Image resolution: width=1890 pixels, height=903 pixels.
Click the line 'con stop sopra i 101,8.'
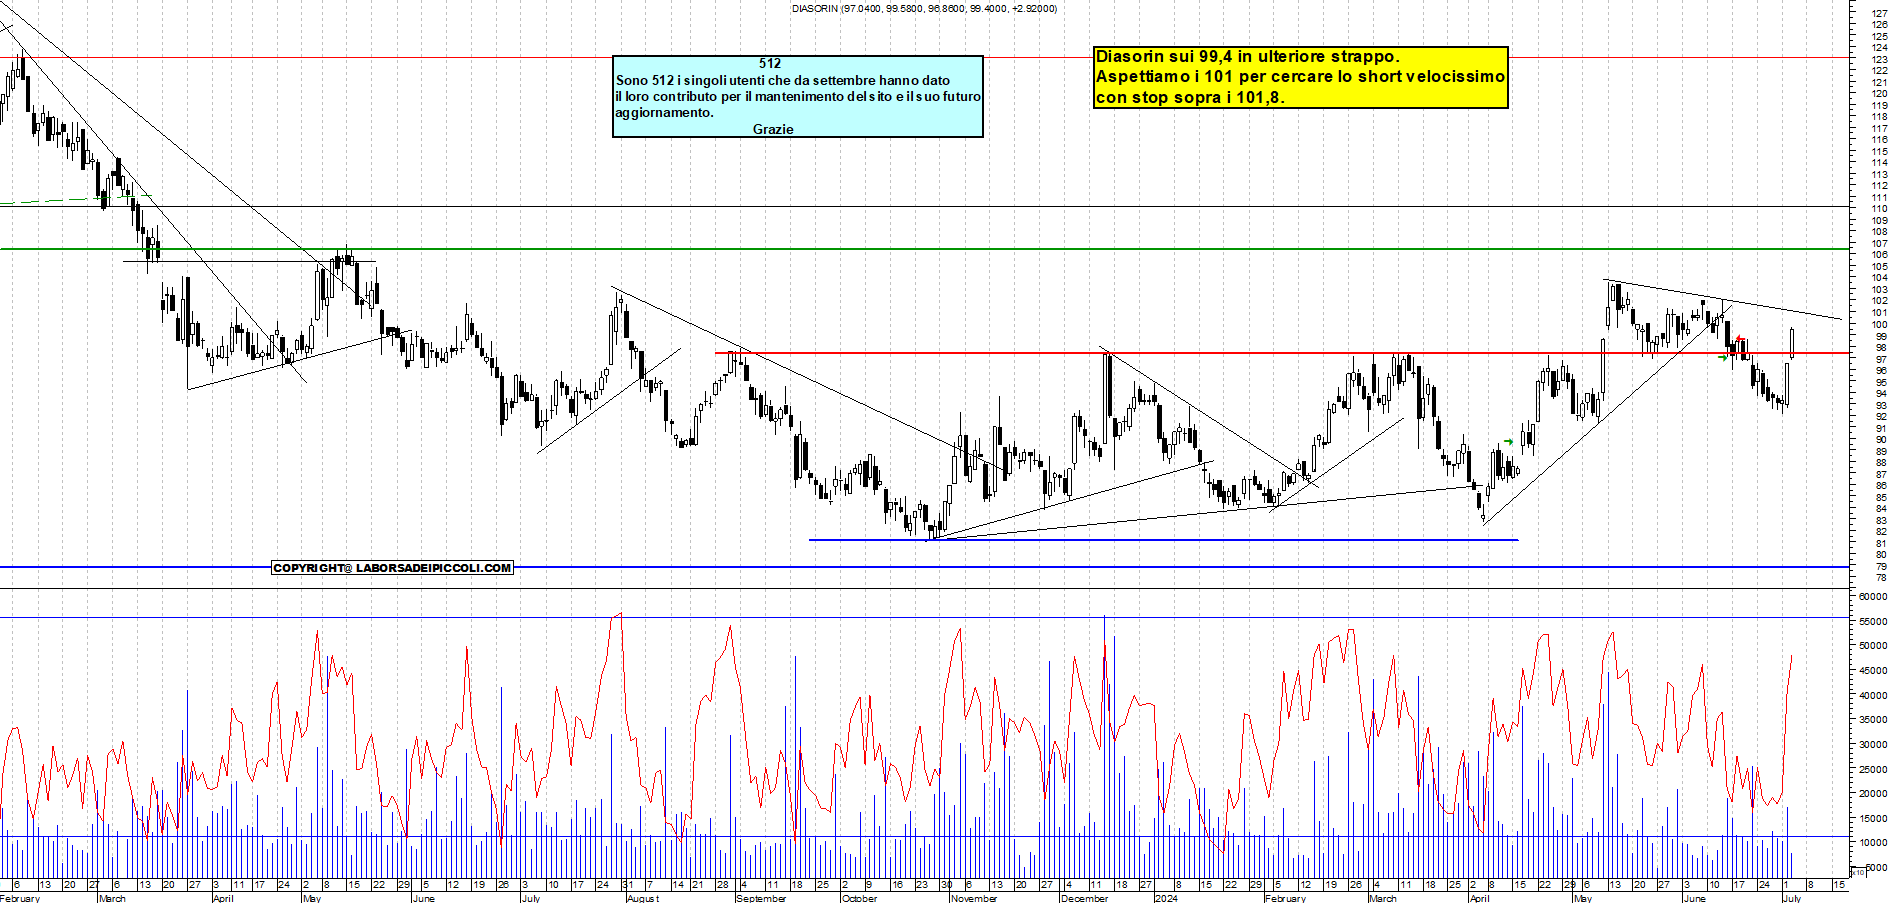click(1190, 97)
